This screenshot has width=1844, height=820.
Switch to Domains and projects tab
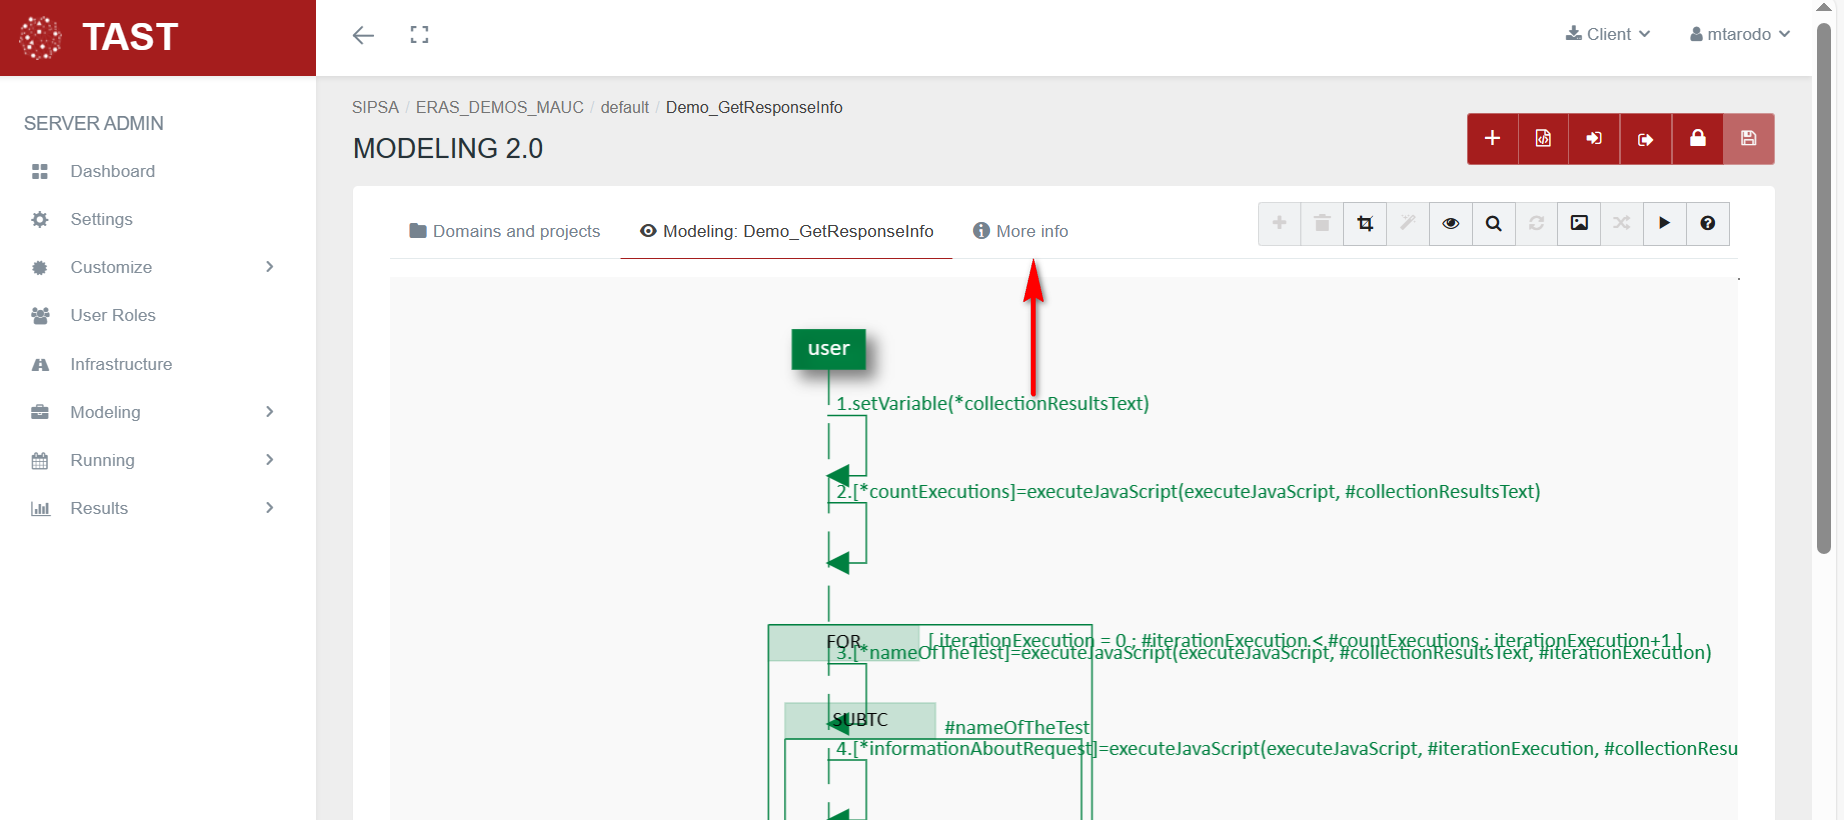tap(505, 231)
